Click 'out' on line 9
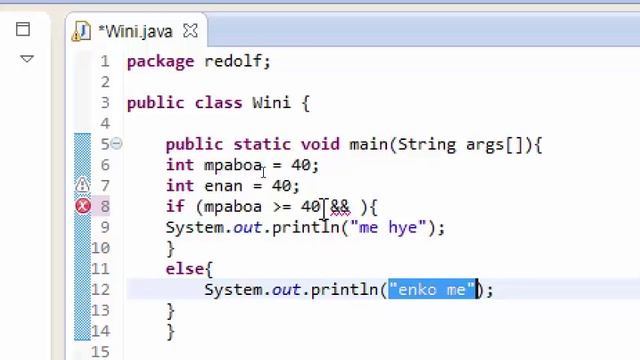Screen dimensions: 640x360 (247, 227)
